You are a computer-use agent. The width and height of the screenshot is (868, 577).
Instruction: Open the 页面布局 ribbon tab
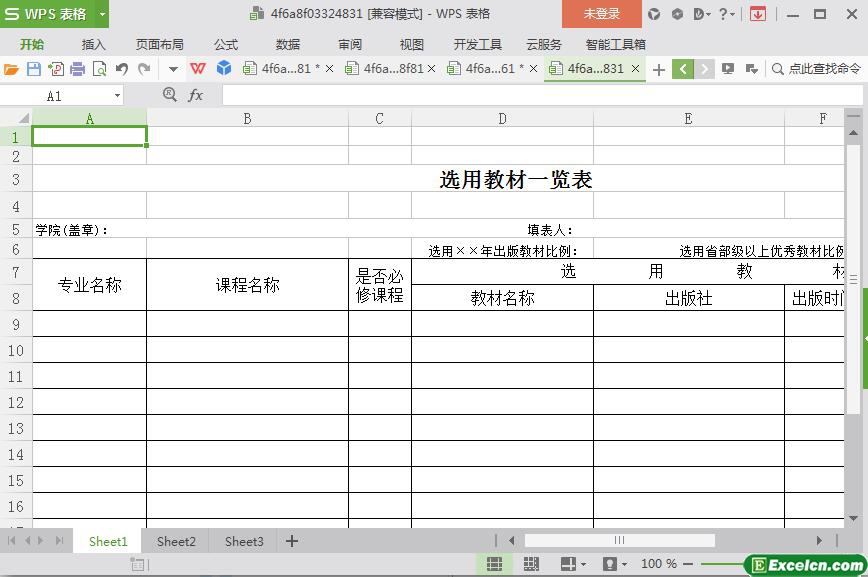pyautogui.click(x=160, y=44)
